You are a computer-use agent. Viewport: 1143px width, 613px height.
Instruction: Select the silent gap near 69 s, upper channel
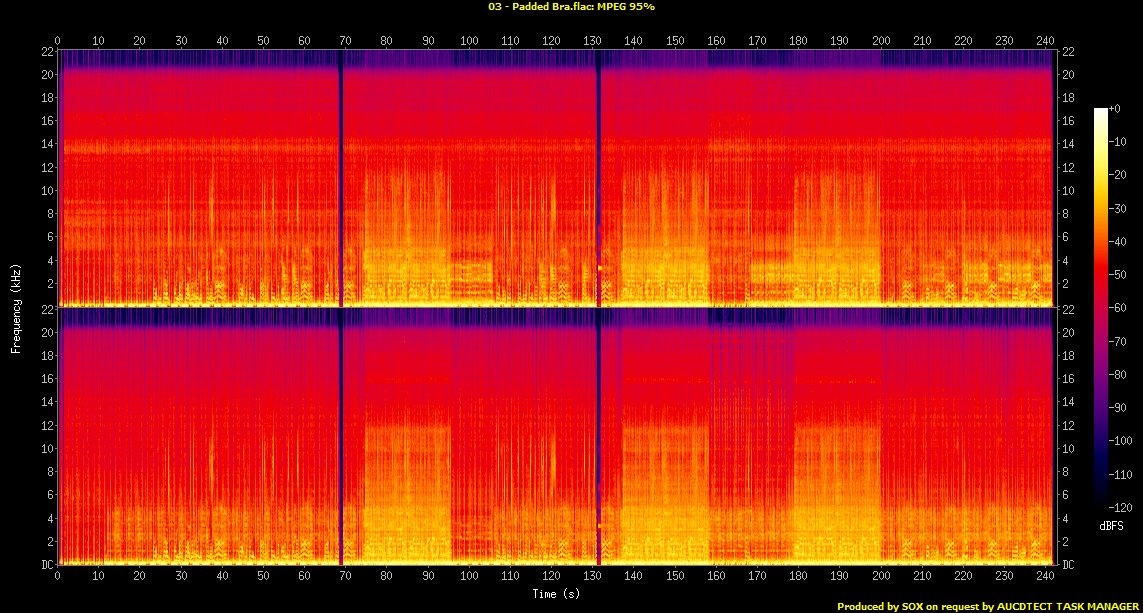tap(341, 178)
